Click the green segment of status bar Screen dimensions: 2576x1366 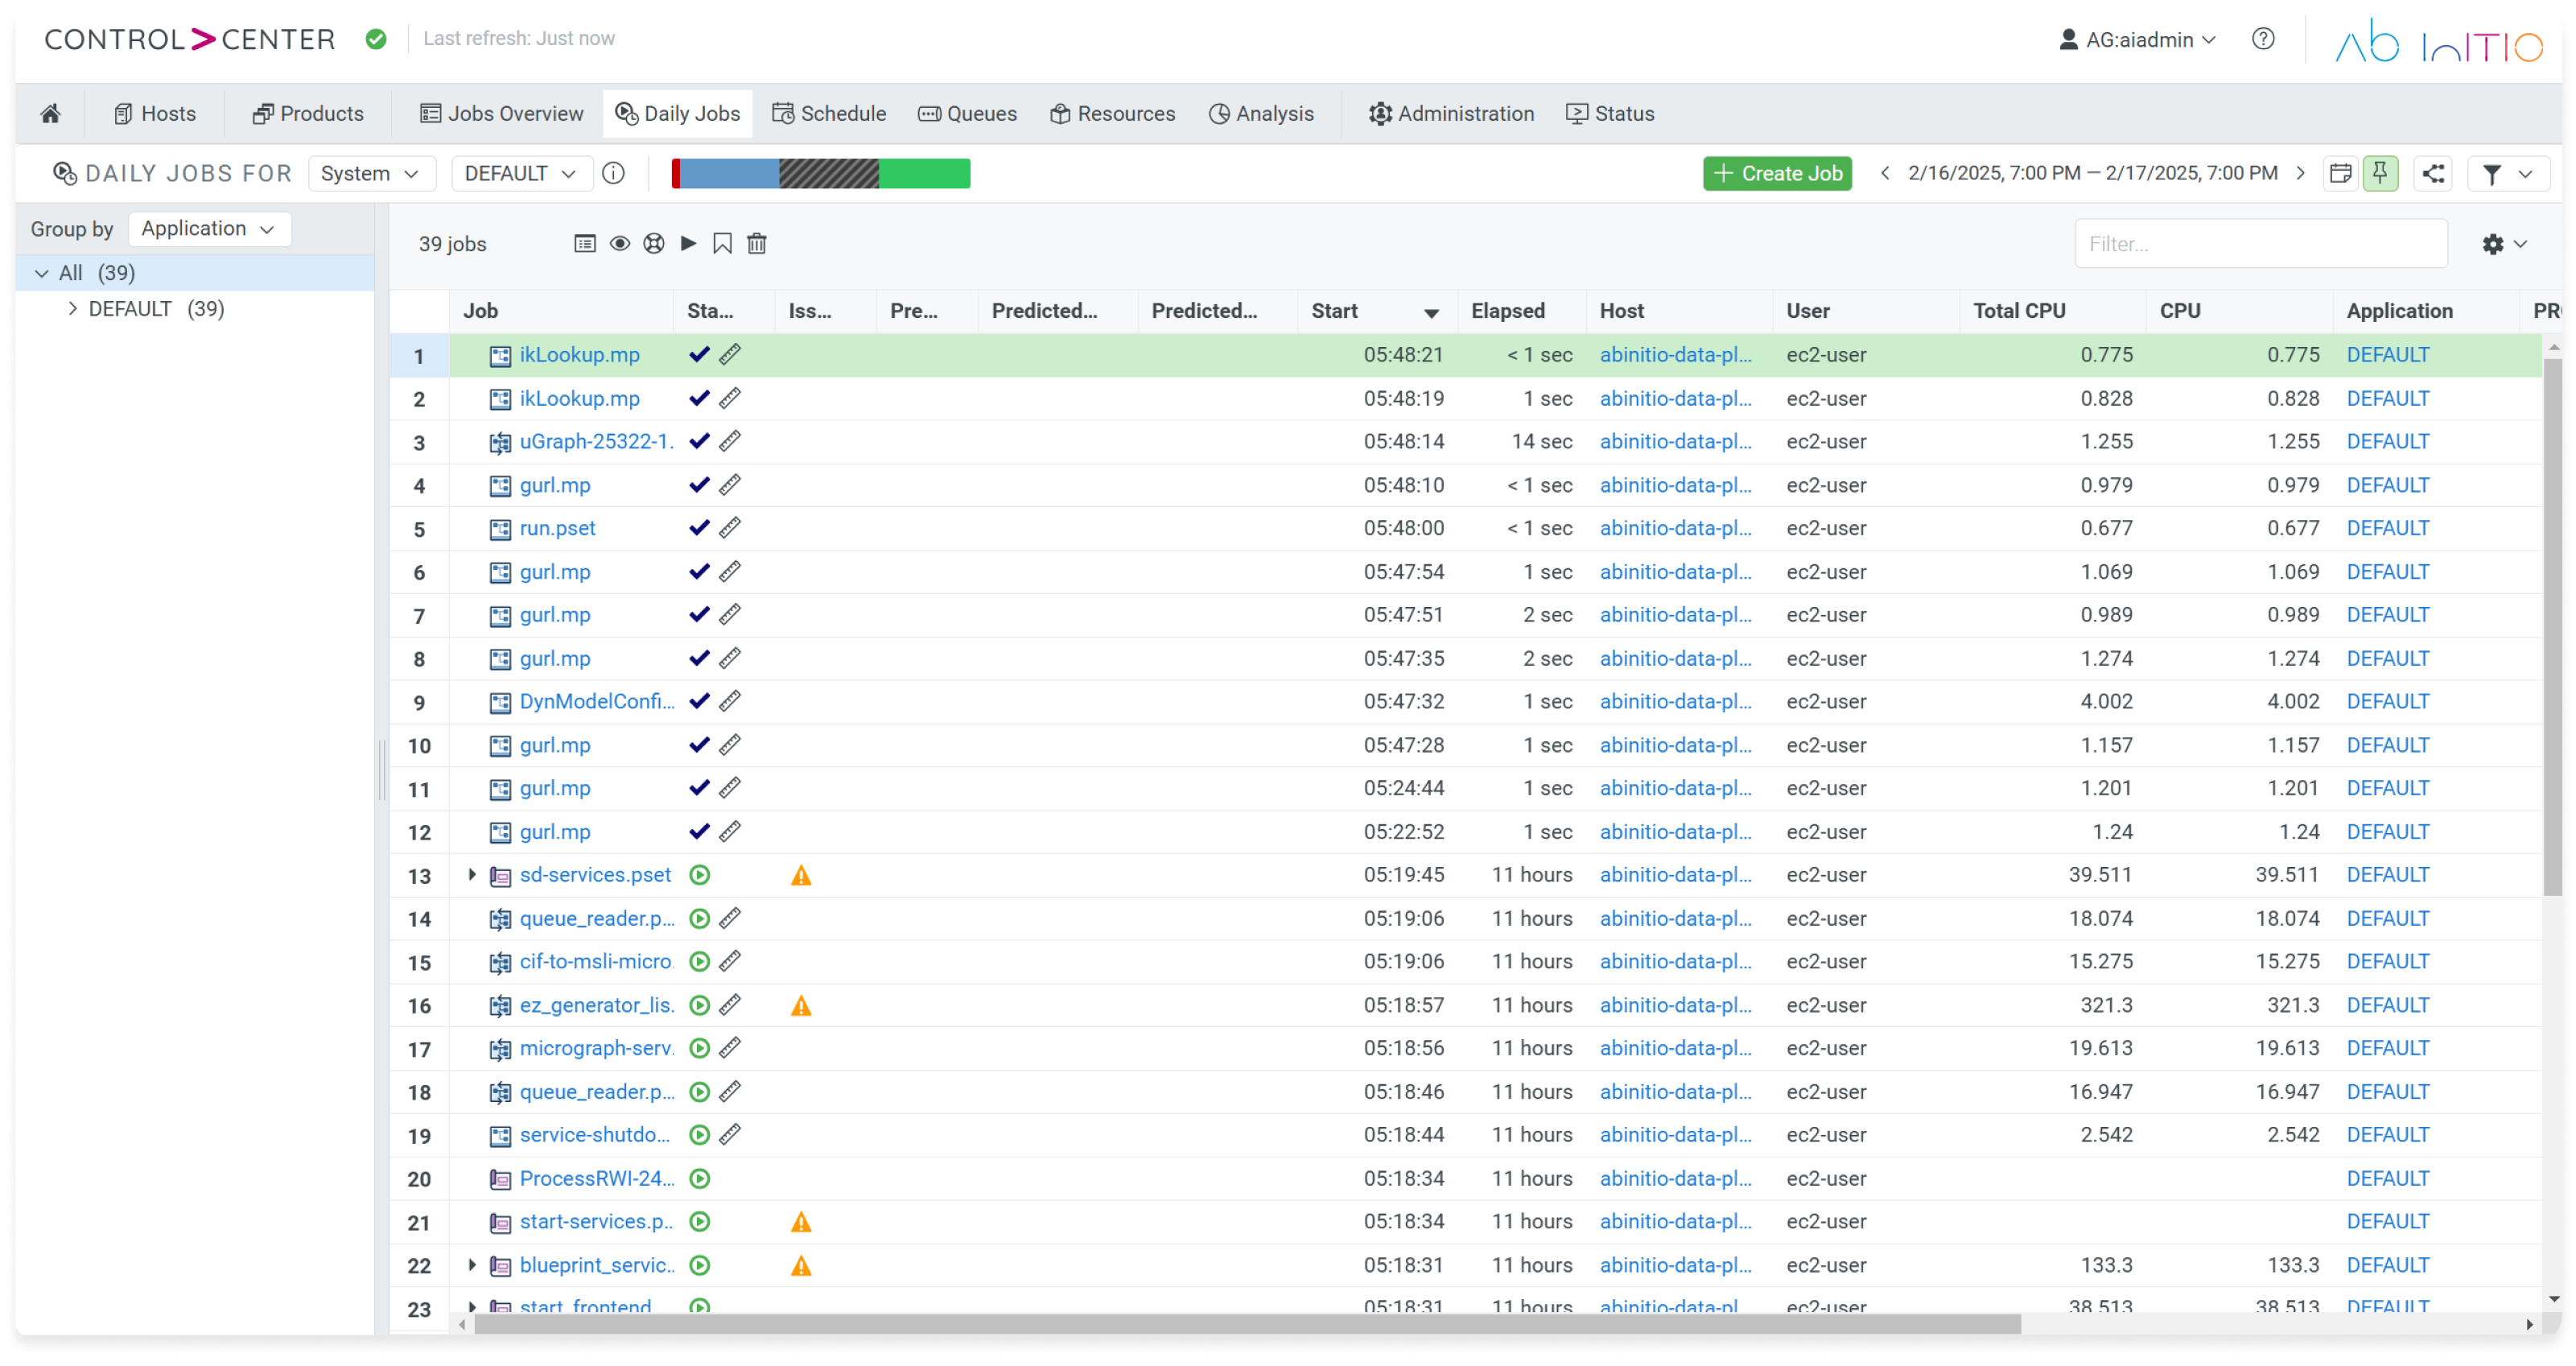coord(924,173)
